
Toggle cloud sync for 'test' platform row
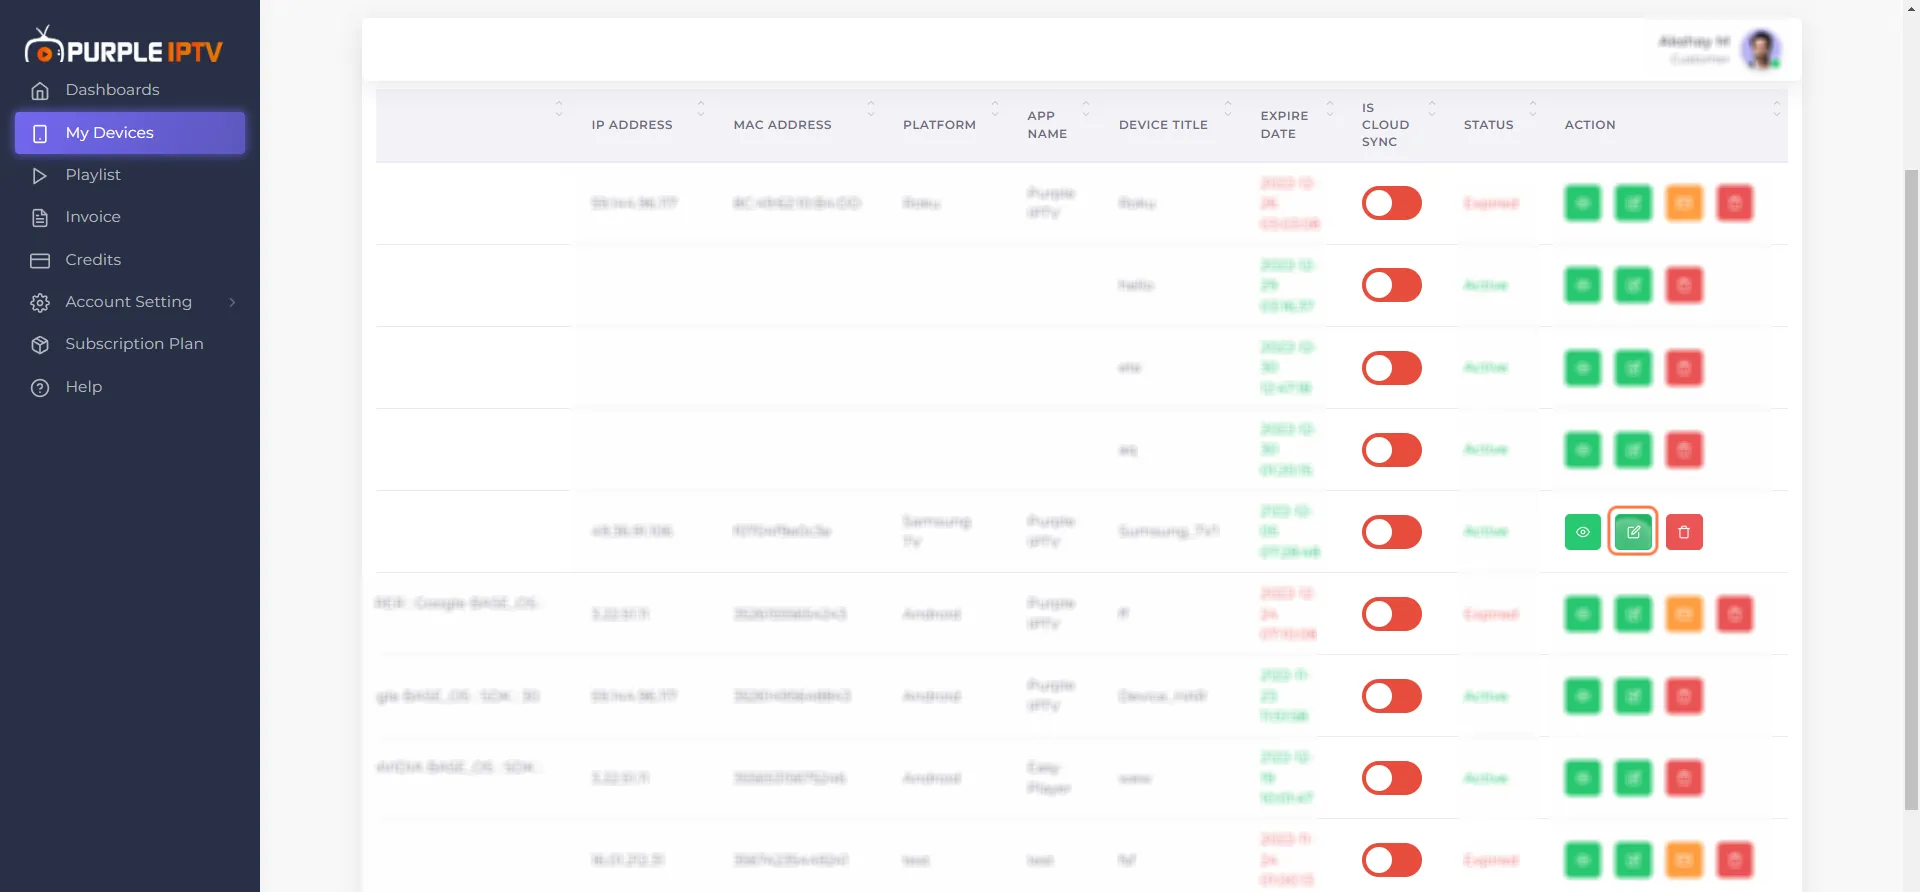pyautogui.click(x=1391, y=860)
